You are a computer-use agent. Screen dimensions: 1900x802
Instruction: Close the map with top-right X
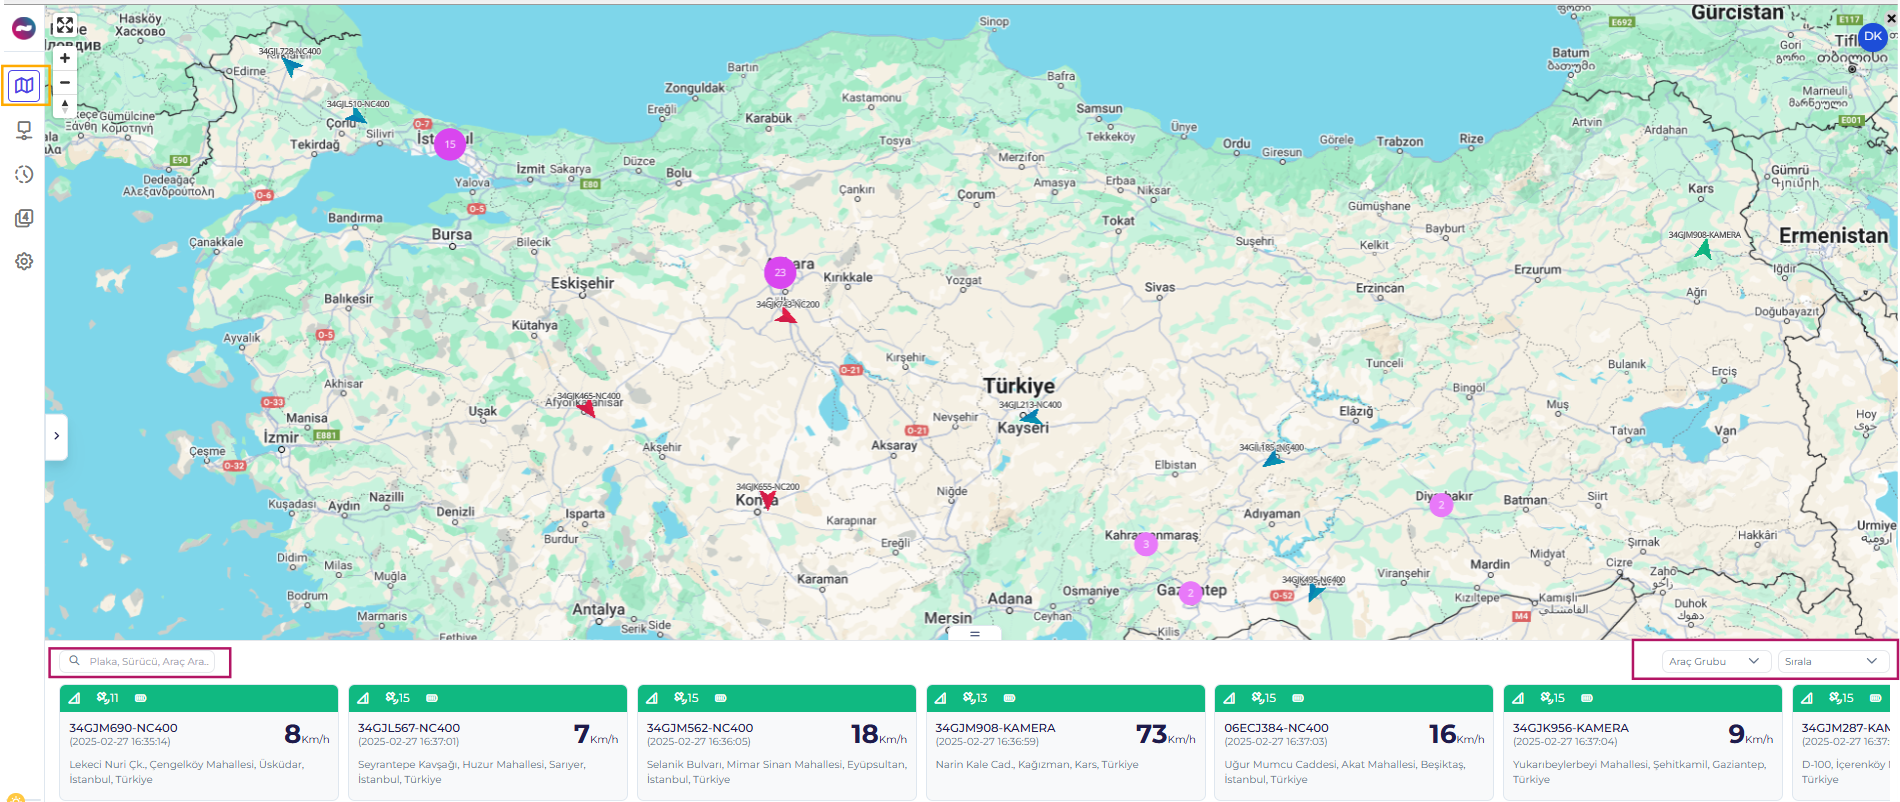tap(1891, 18)
